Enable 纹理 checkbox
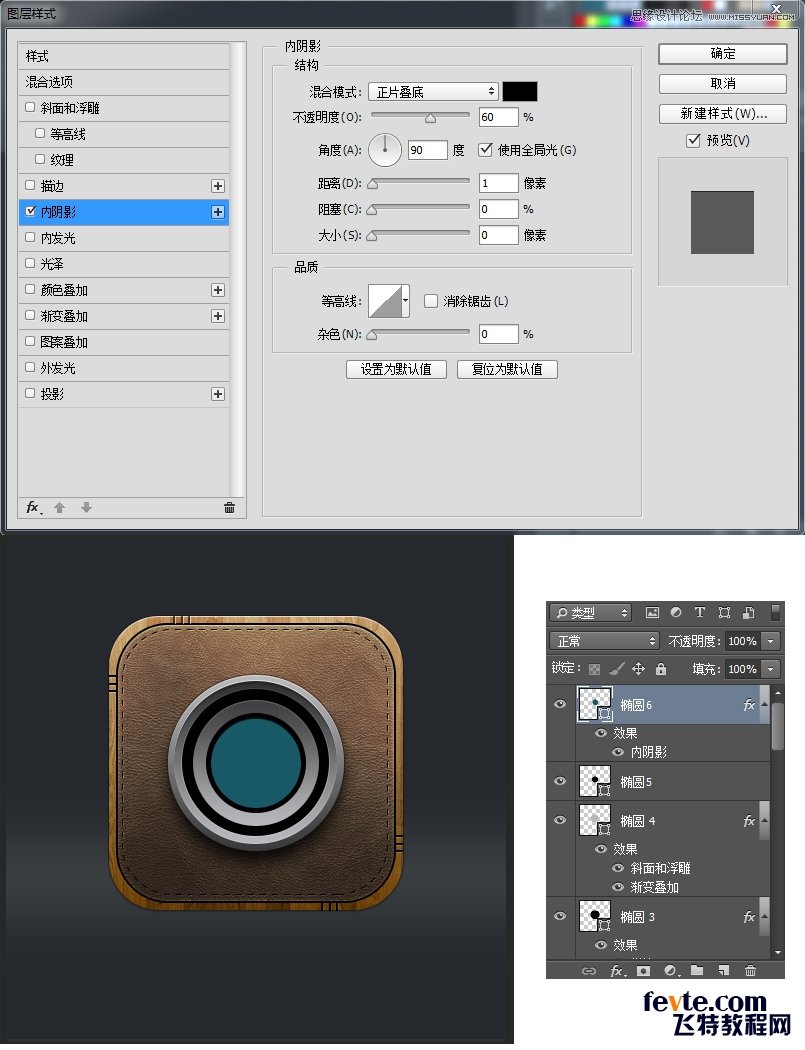This screenshot has height=1050, width=805. coord(40,159)
